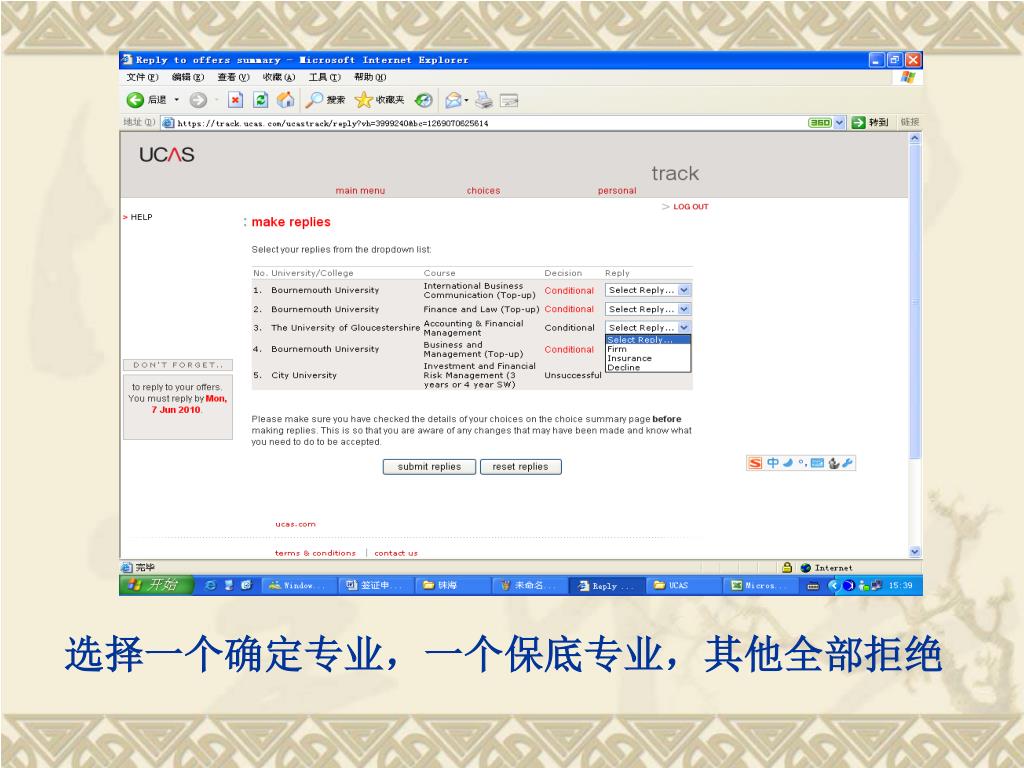The image size is (1024, 768).
Task: Expand the address bar history dropdown arrow
Action: click(x=840, y=122)
